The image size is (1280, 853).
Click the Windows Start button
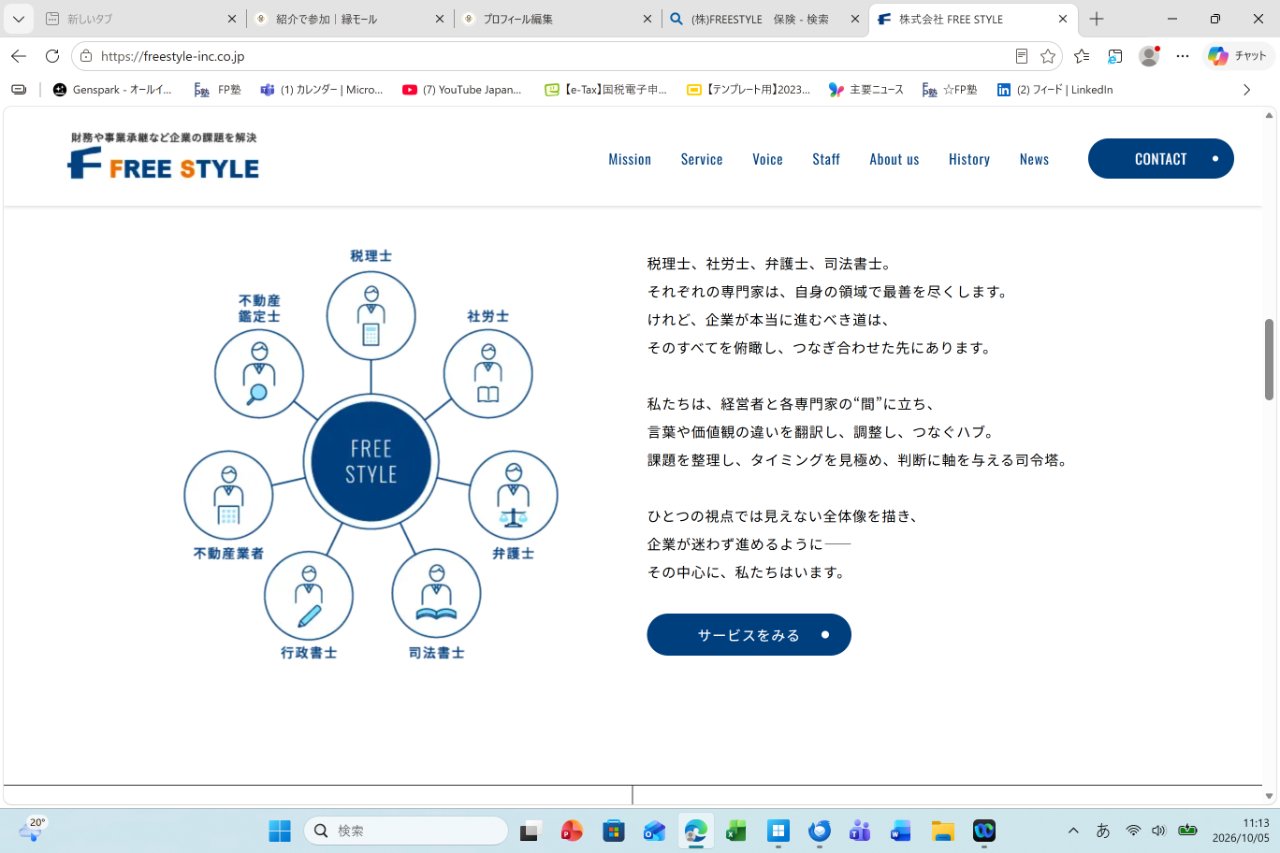[280, 831]
